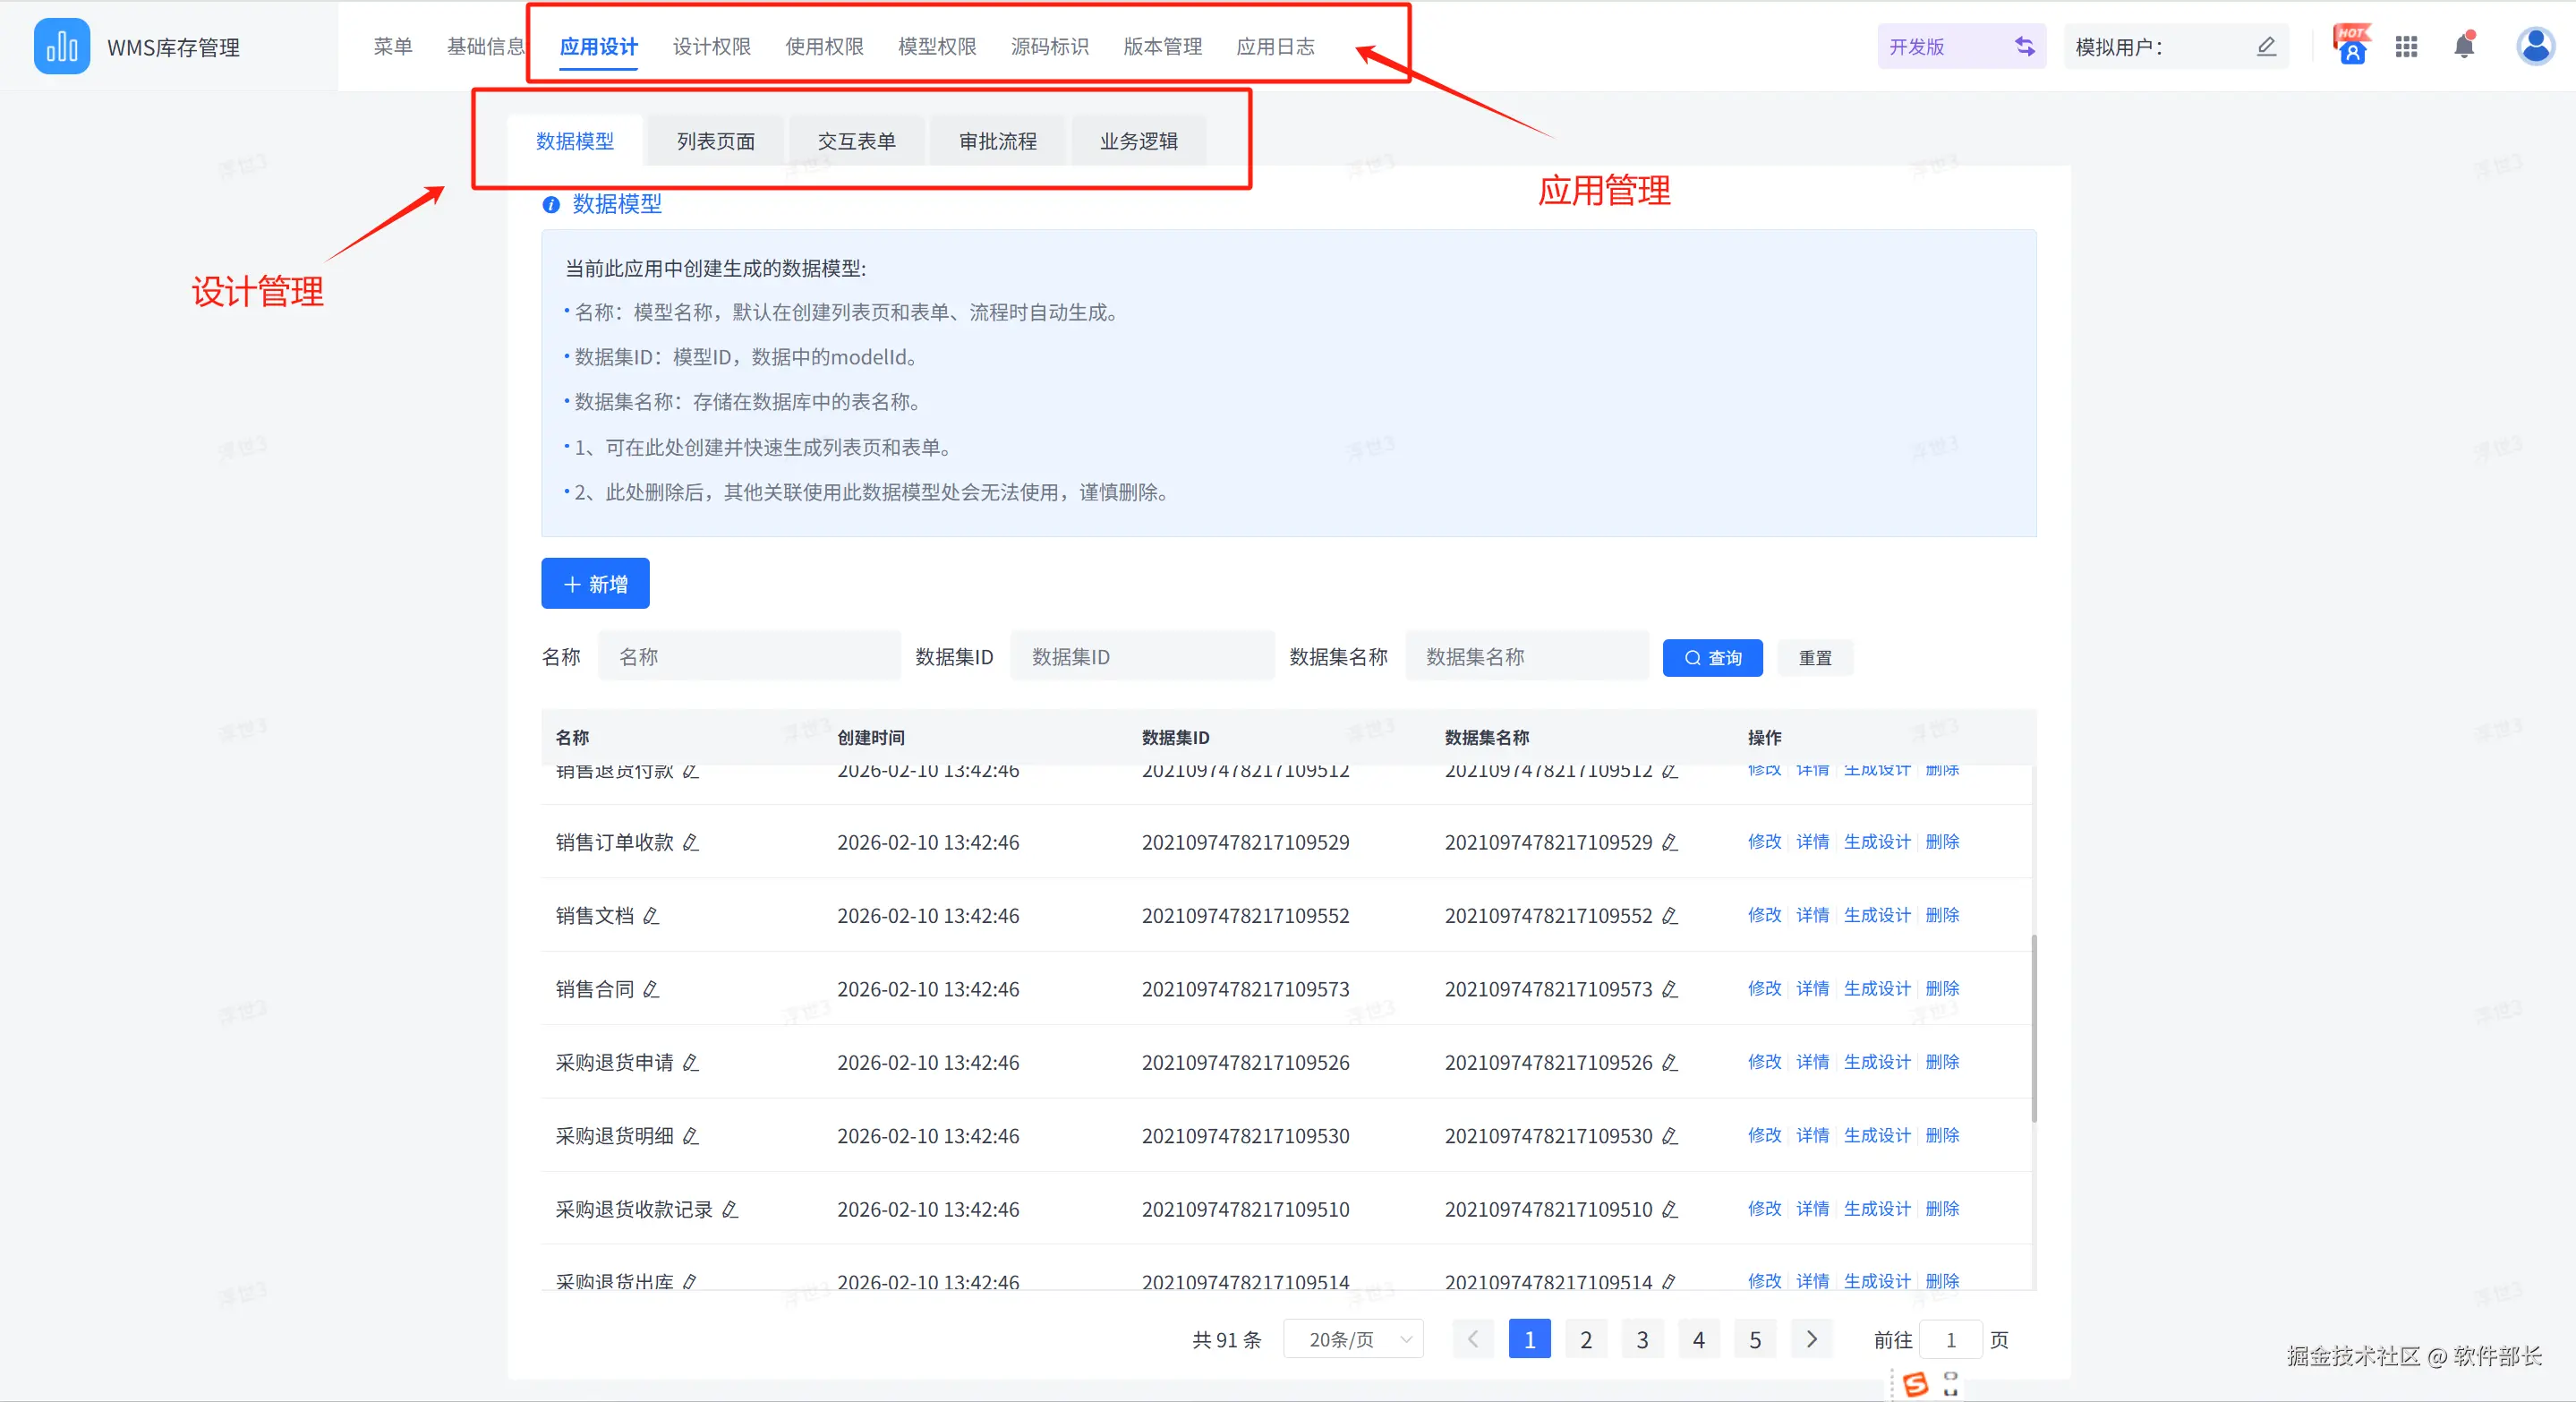Open the 版本管理 menu item
This screenshot has height=1402, width=2576.
click(1162, 46)
